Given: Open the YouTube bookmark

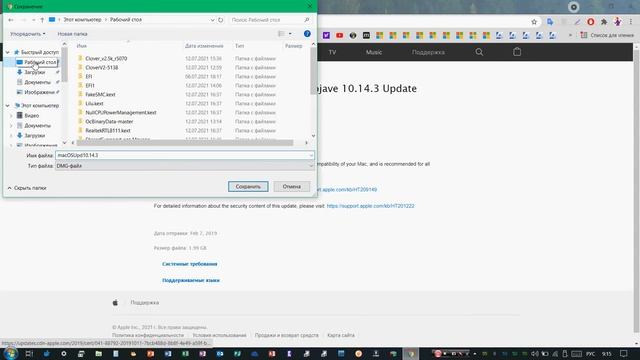Looking at the screenshot, I should (340, 36).
